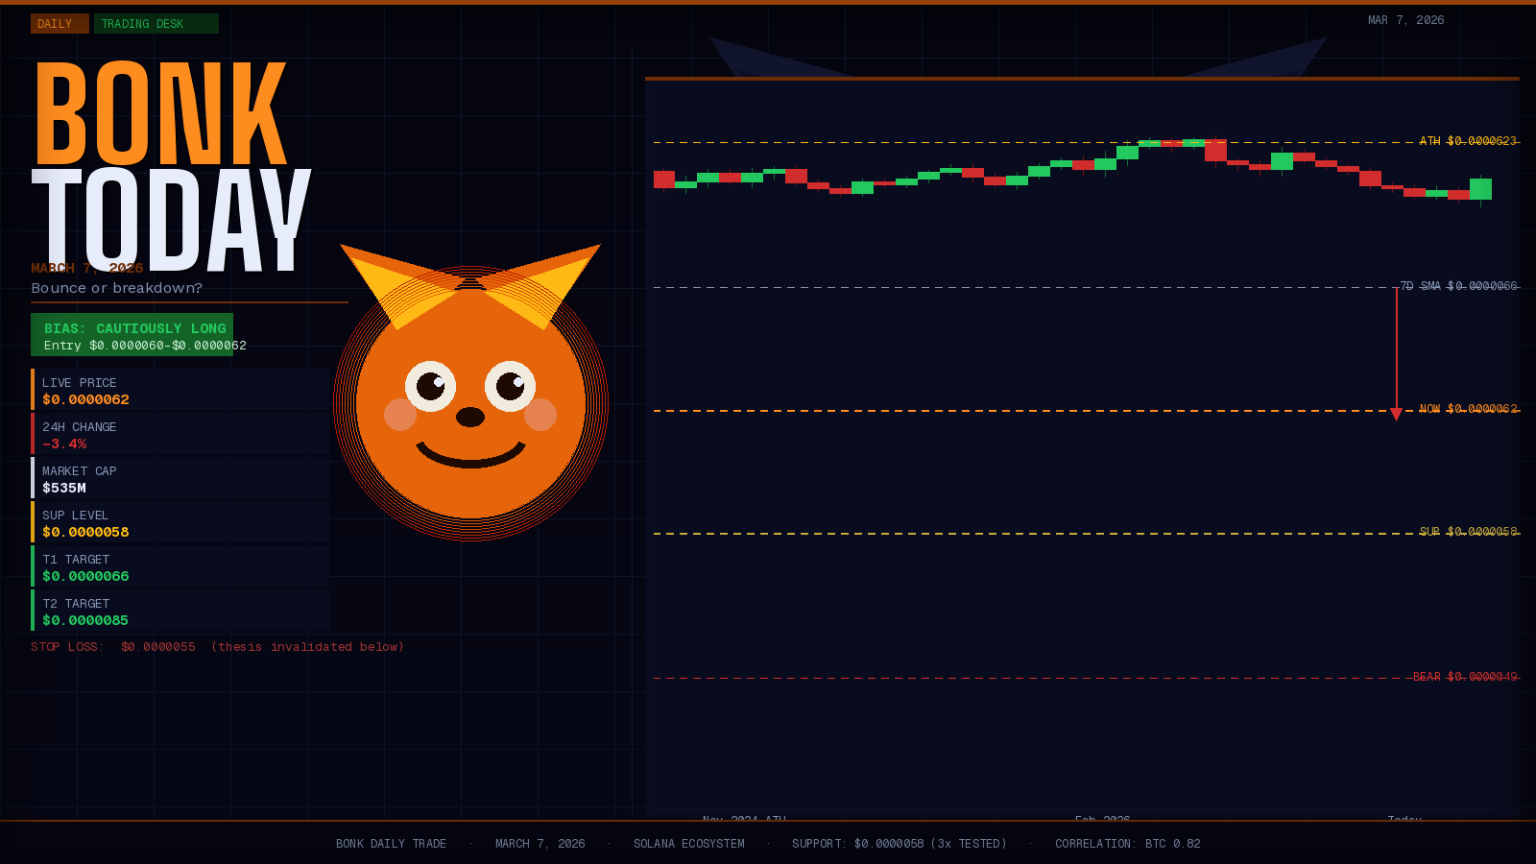
Task: Toggle the BEAR $0.0000049 warning line
Action: tap(1463, 676)
